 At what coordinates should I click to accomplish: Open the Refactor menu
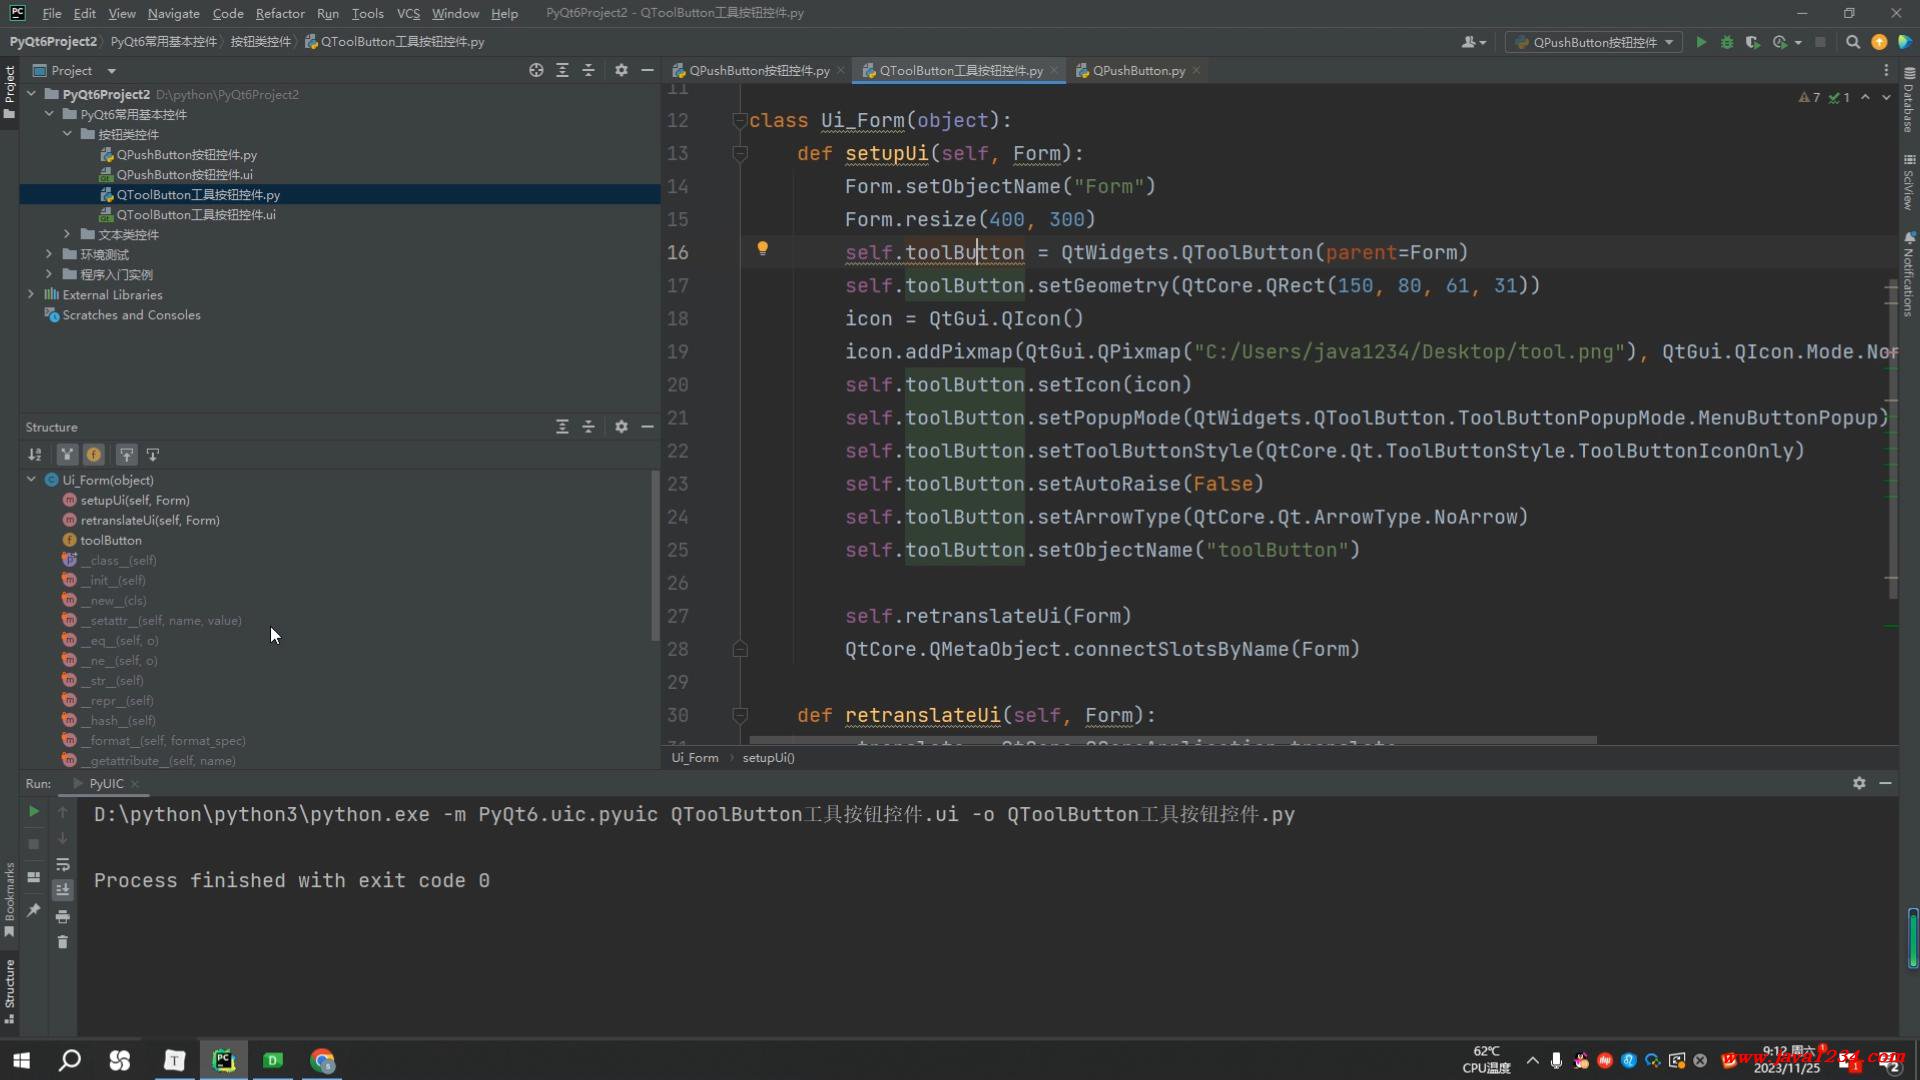coord(279,13)
